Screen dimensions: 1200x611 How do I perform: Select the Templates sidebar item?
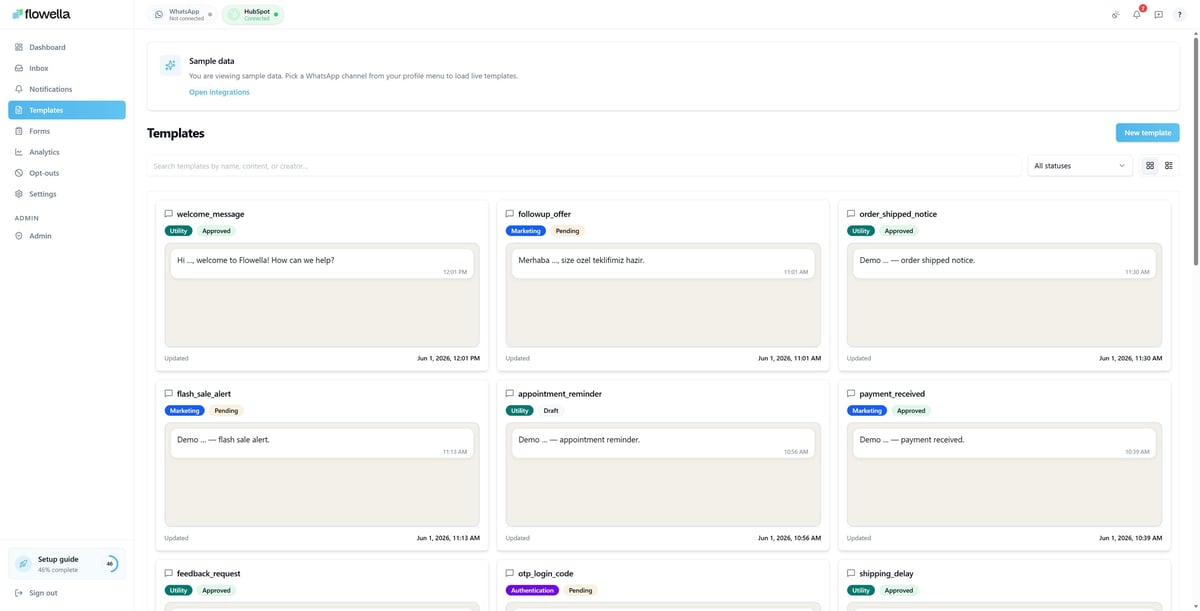(x=66, y=110)
